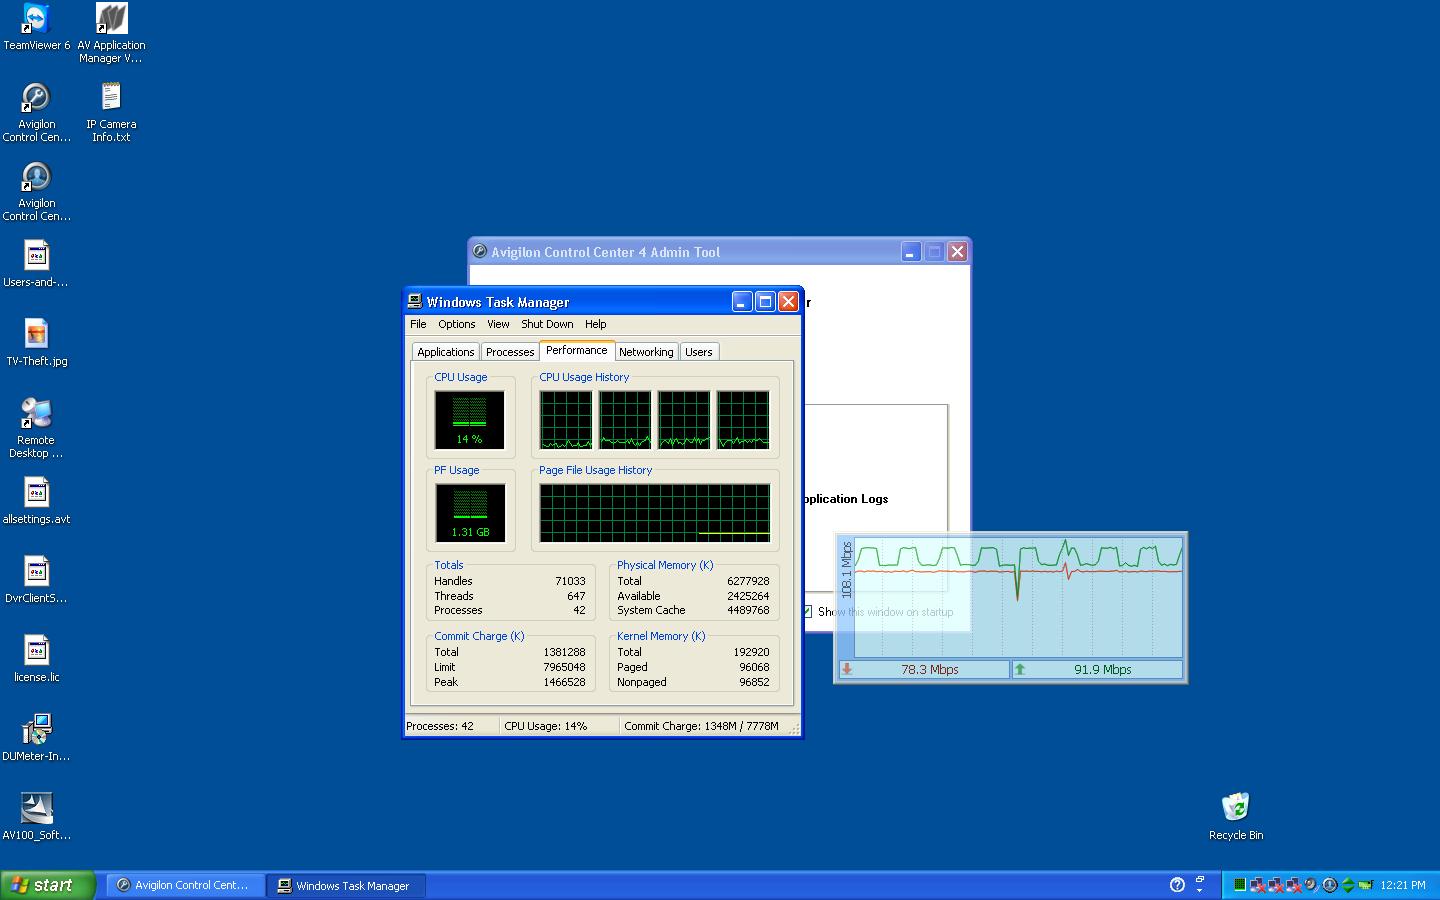Switch to the Processes tab

510,352
